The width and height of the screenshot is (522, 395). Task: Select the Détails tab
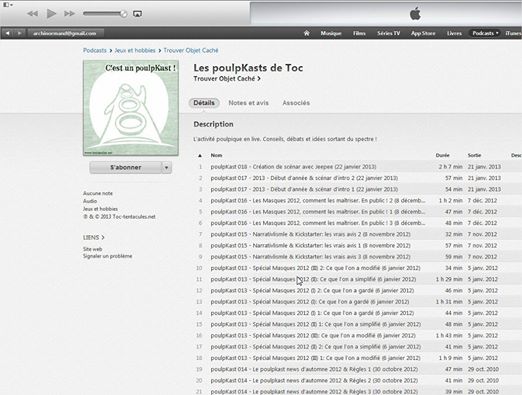(x=204, y=103)
